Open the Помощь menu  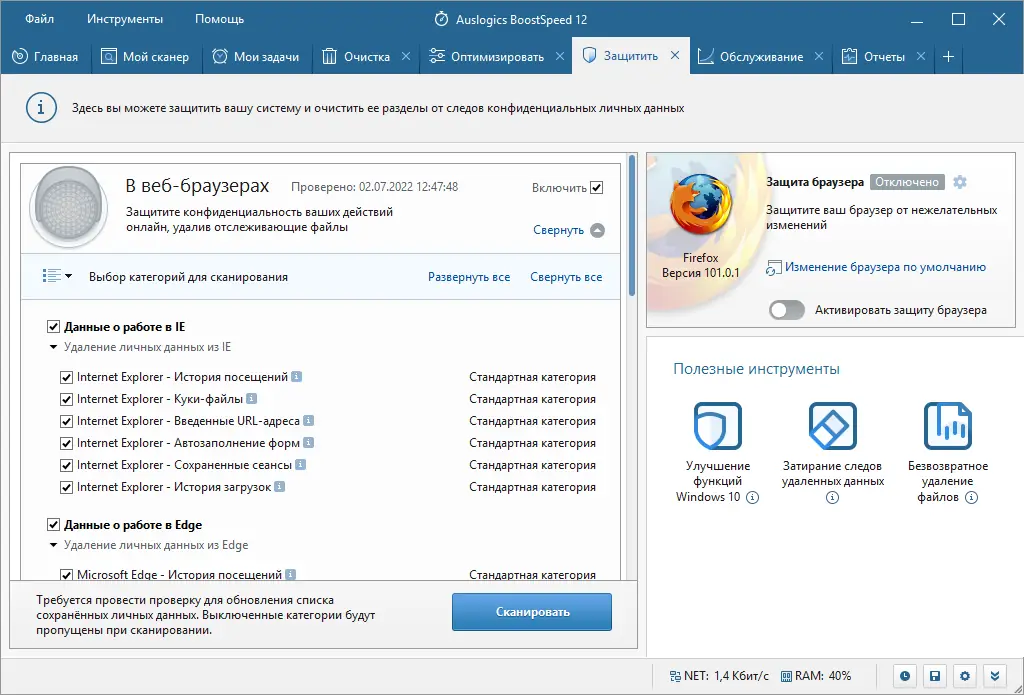pyautogui.click(x=219, y=19)
